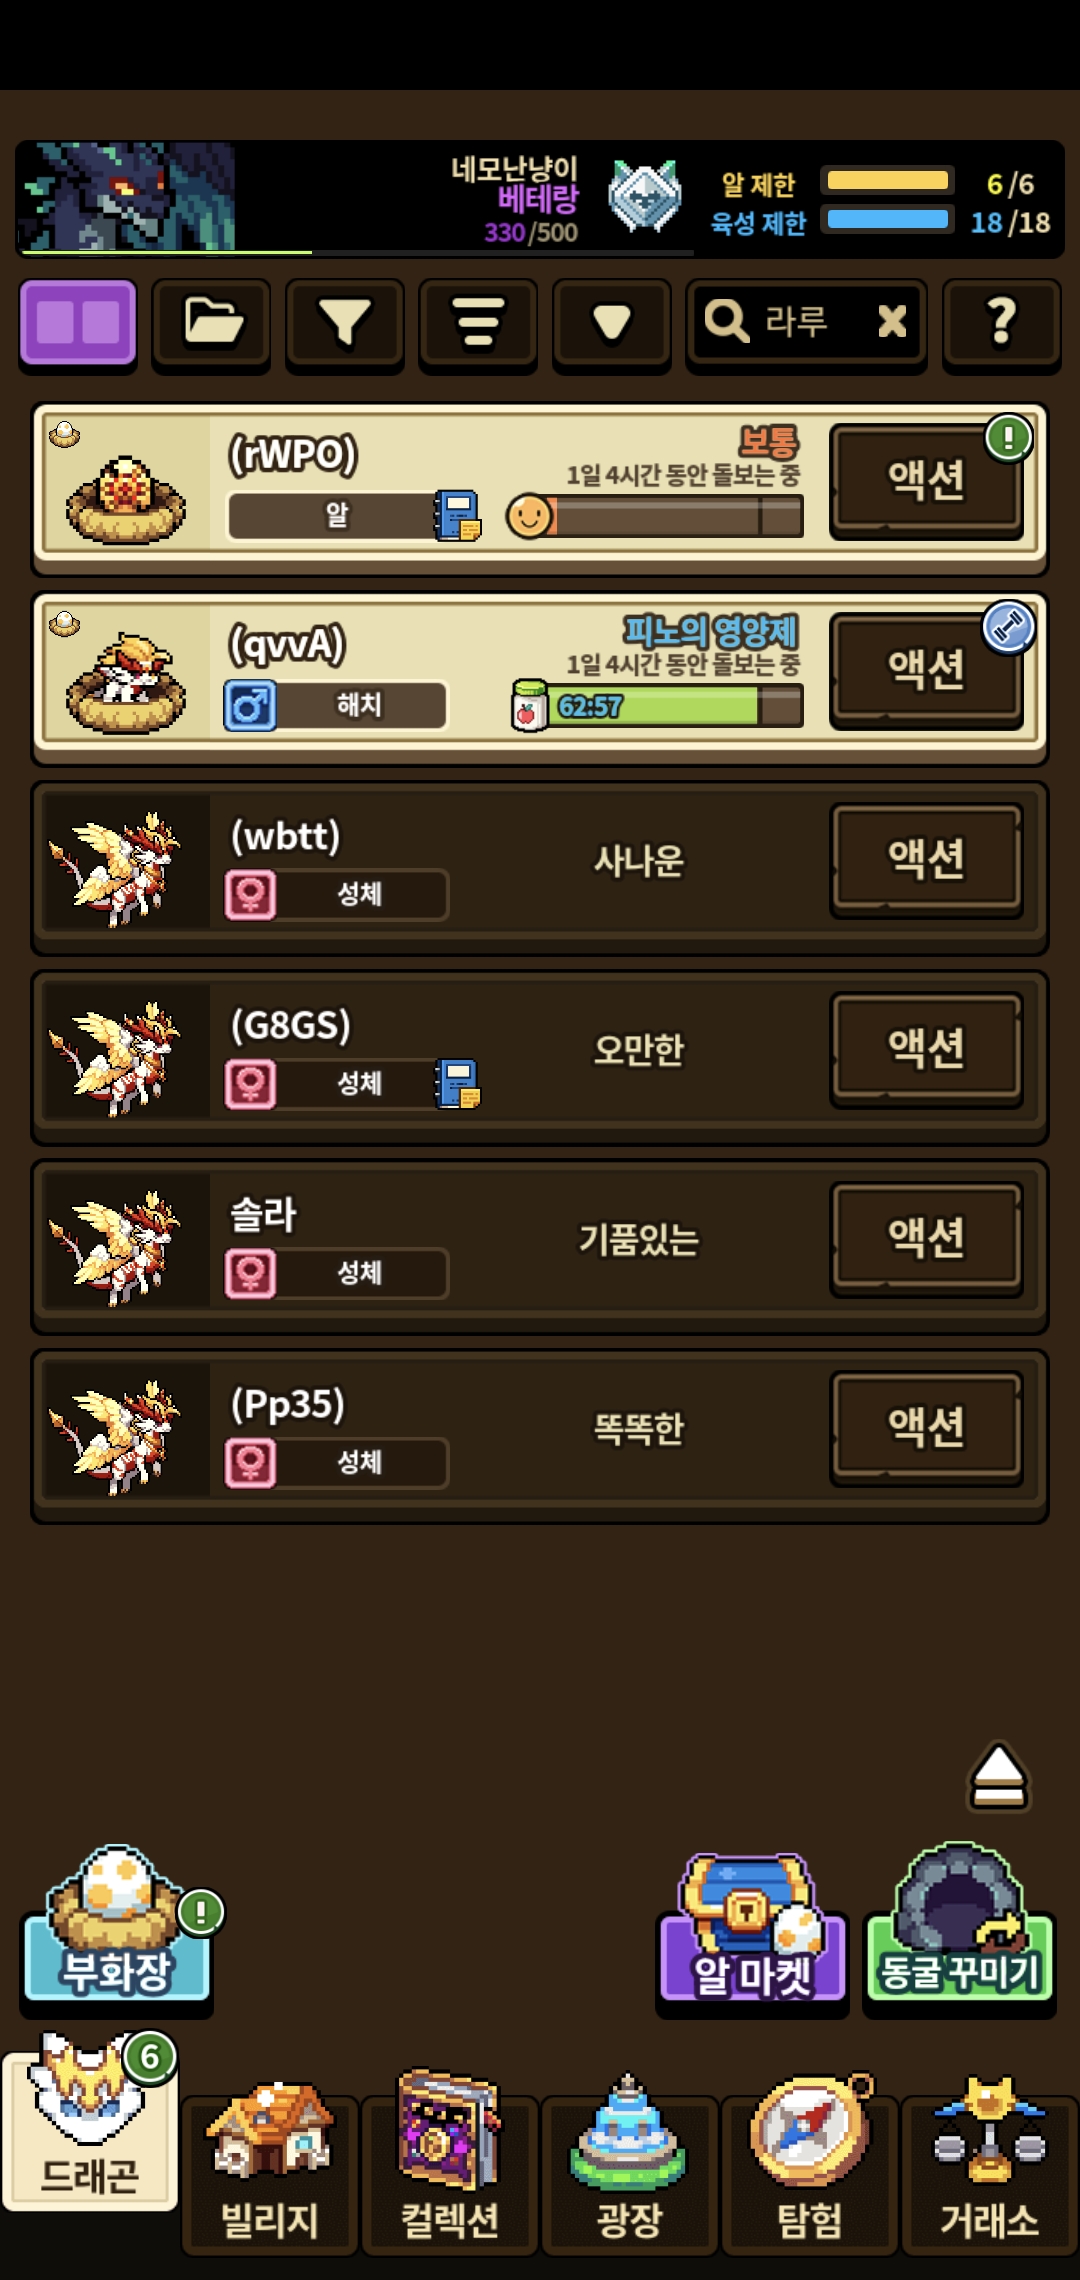Click the 액션 button for dragon 솔라
Screen dimensions: 1080x2280
point(927,1238)
